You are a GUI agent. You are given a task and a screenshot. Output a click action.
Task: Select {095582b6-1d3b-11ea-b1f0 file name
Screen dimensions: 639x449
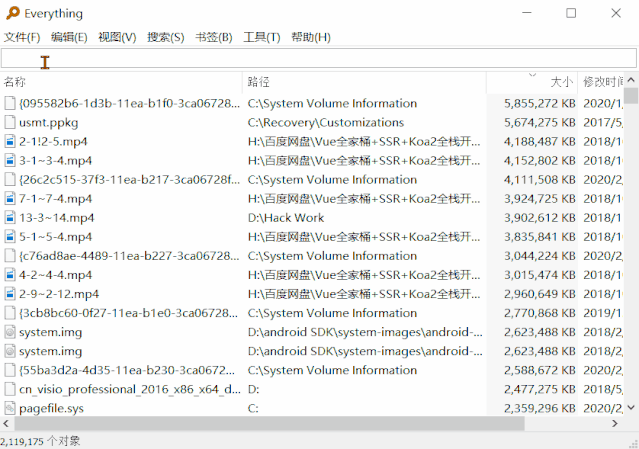130,103
